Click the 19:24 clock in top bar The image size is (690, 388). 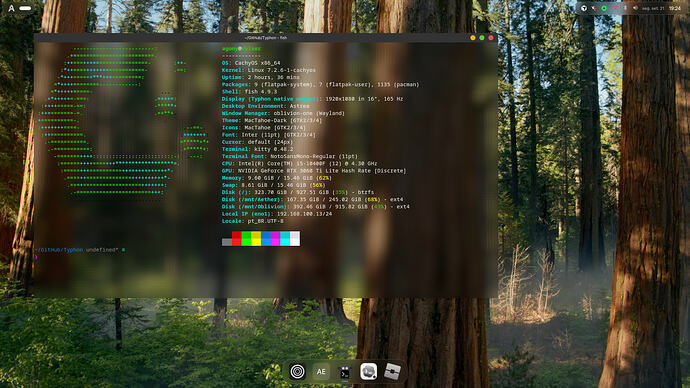pyautogui.click(x=675, y=8)
